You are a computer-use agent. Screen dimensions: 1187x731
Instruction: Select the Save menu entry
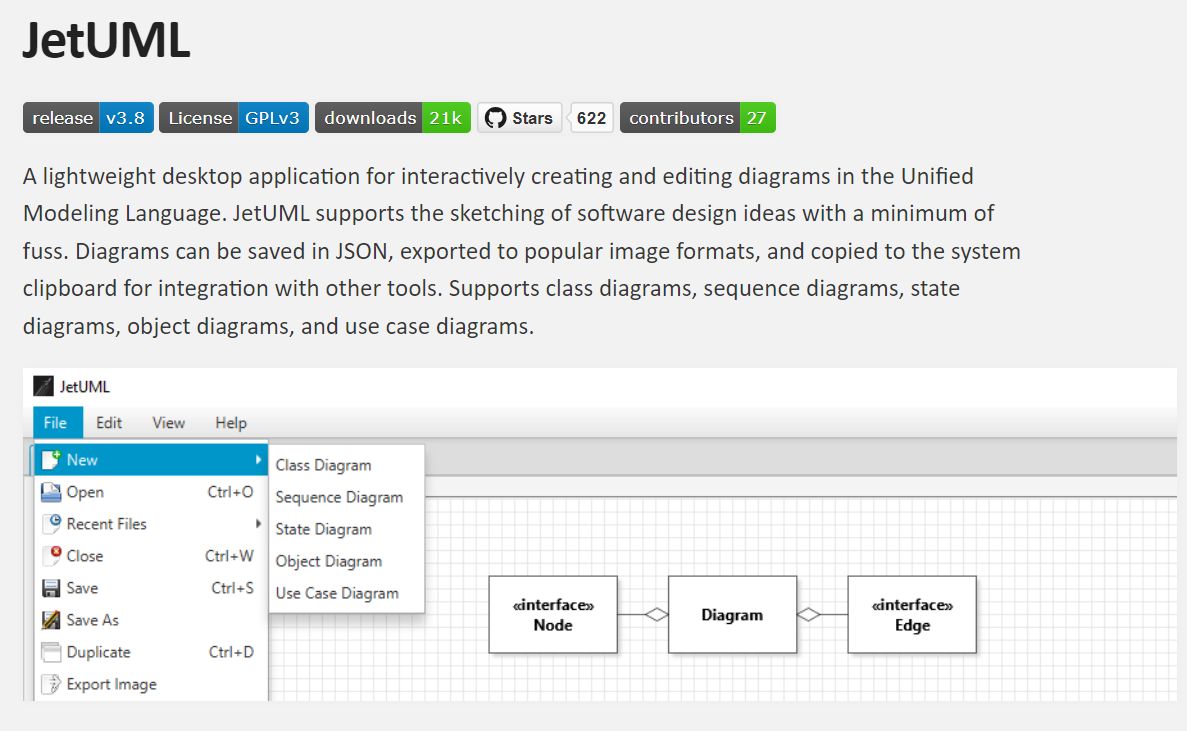point(151,588)
